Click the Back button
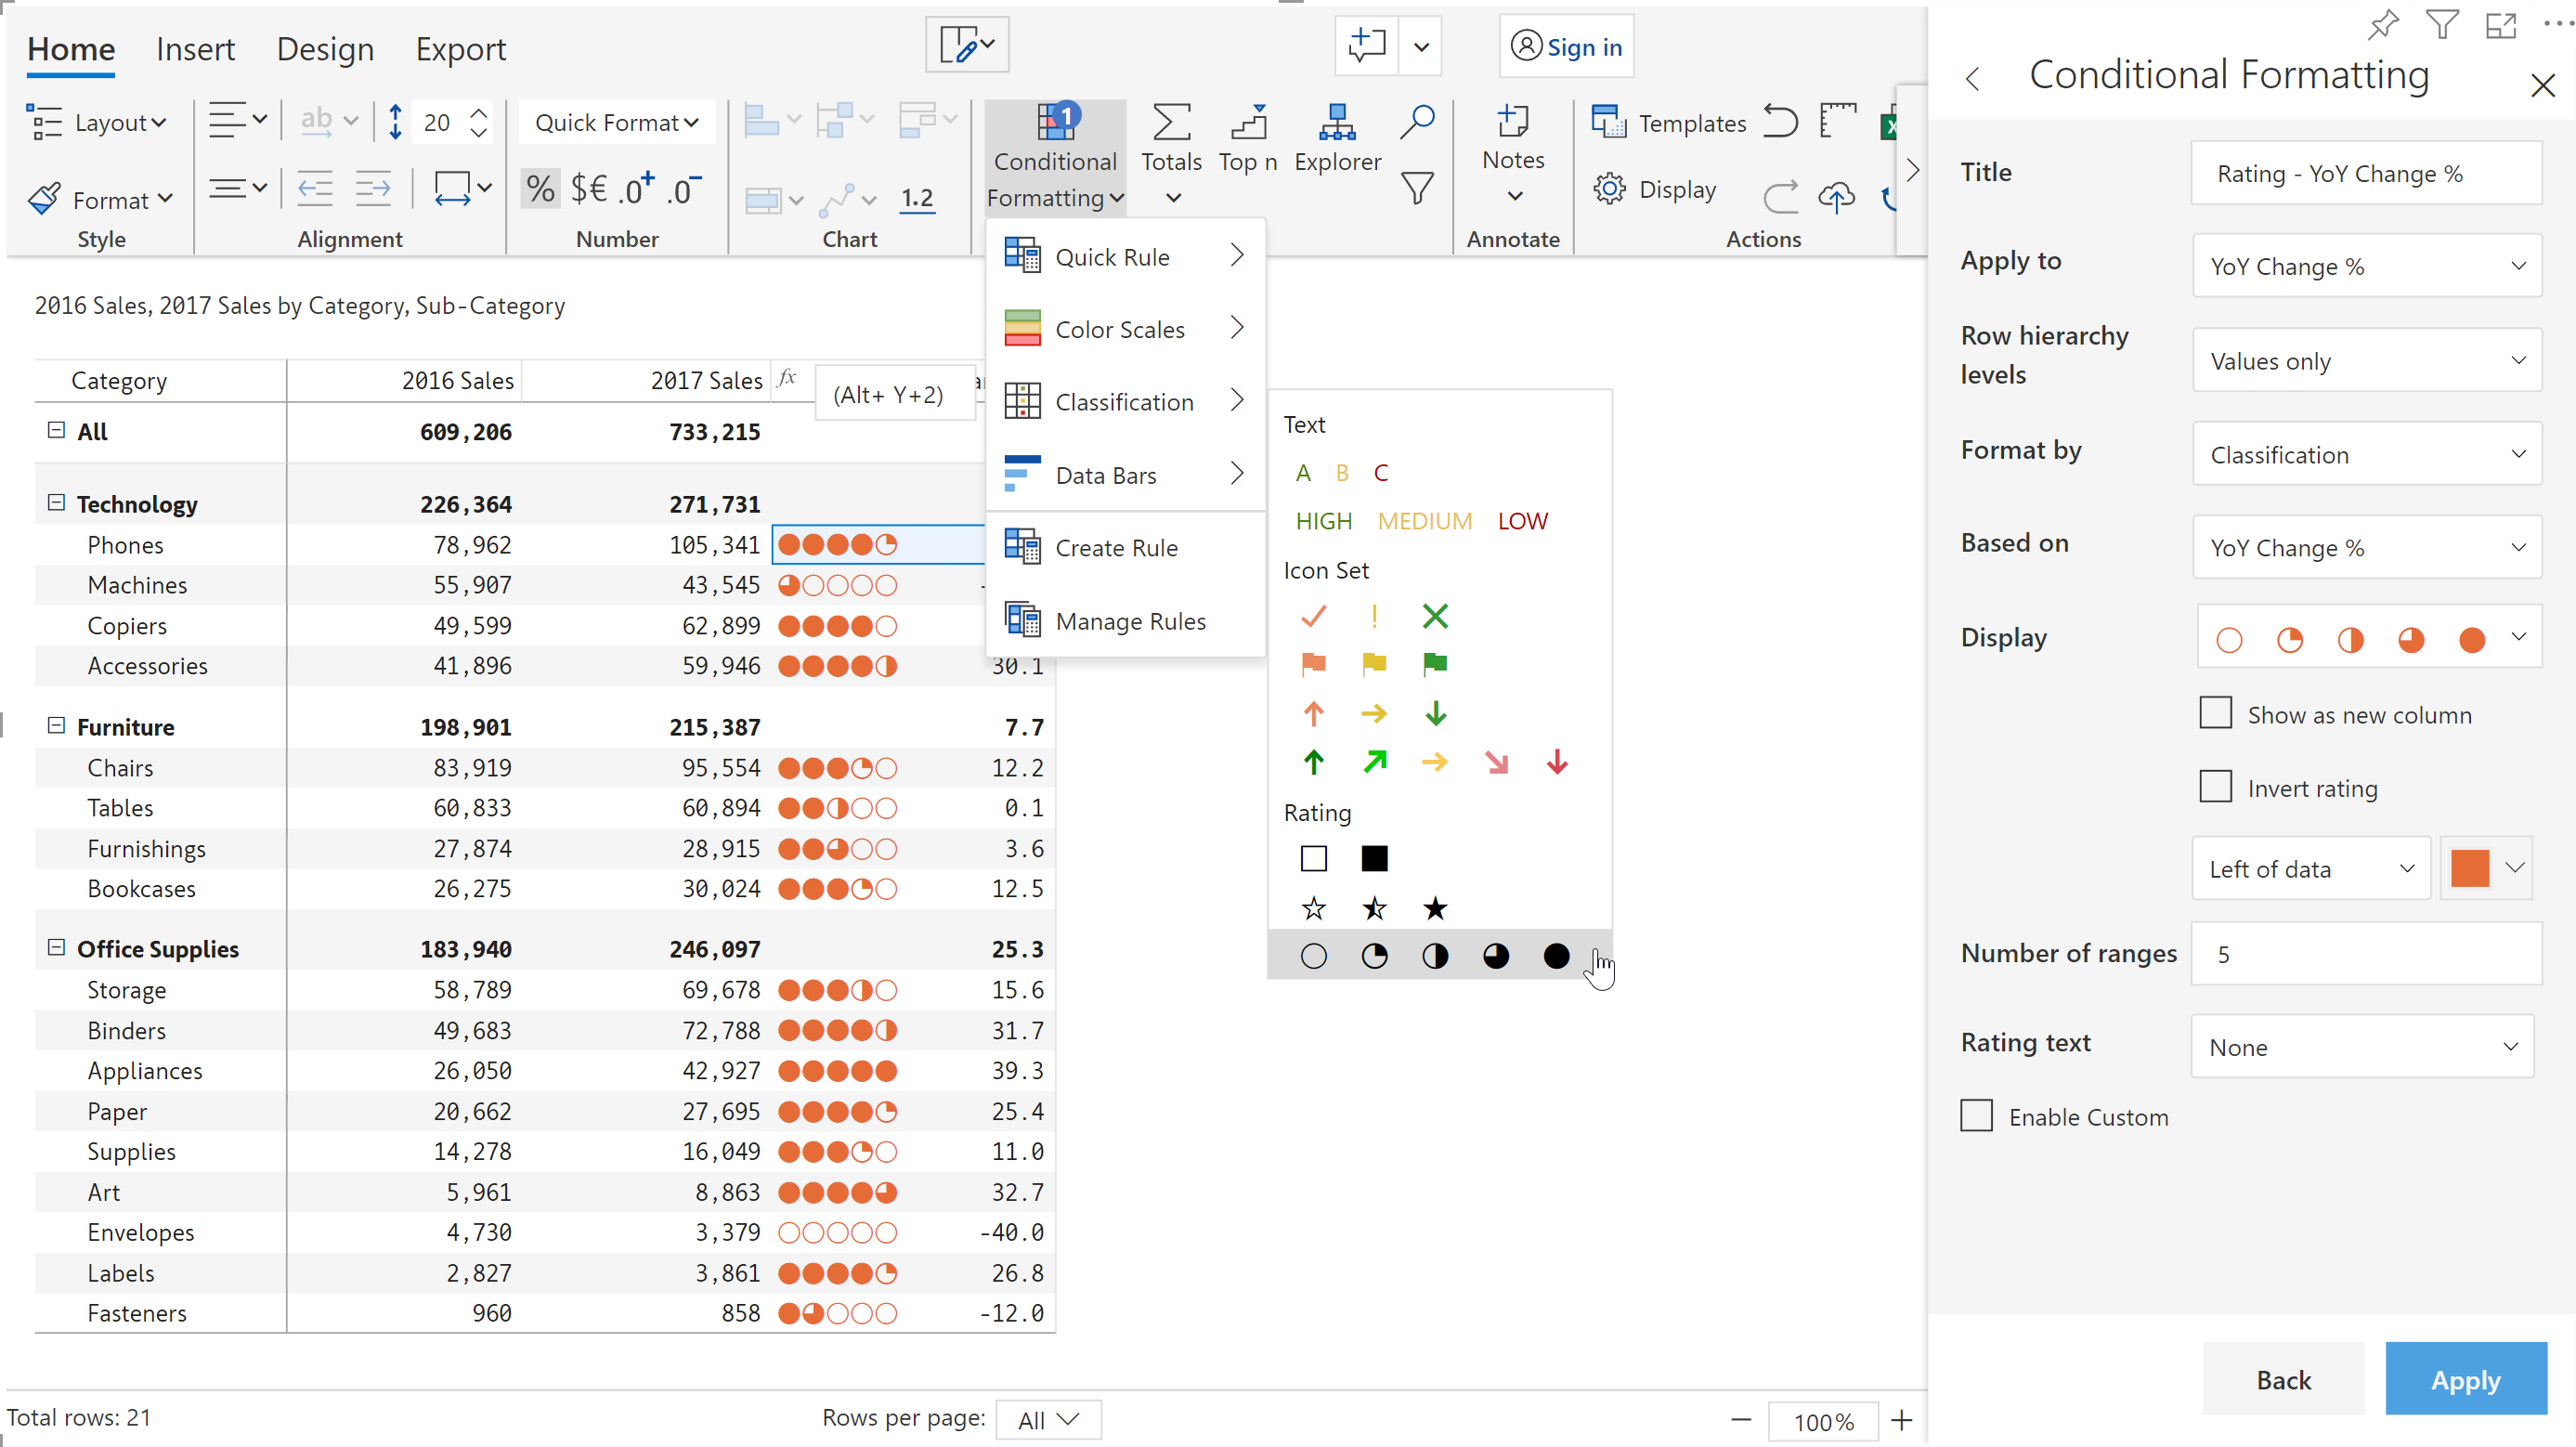The image size is (2576, 1447). 2283,1380
